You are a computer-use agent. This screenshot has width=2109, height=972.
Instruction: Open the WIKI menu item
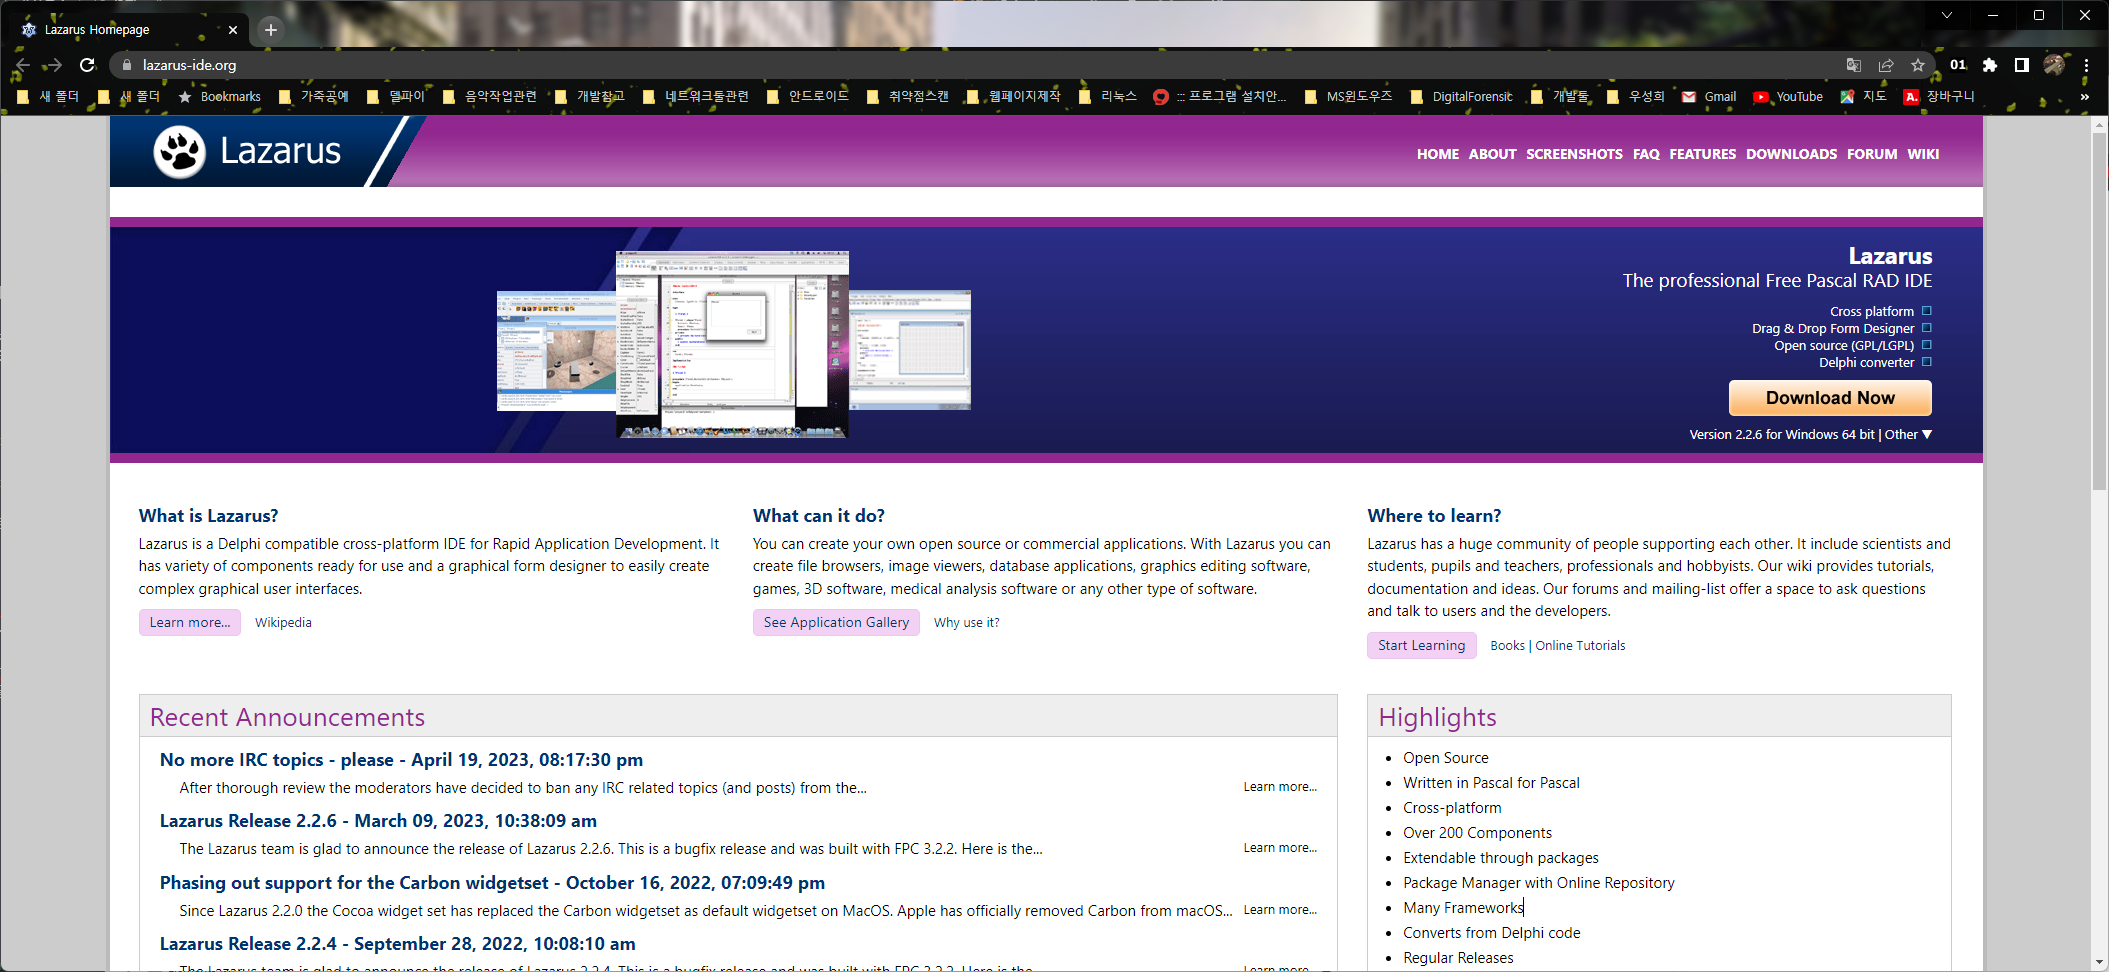click(x=1923, y=154)
